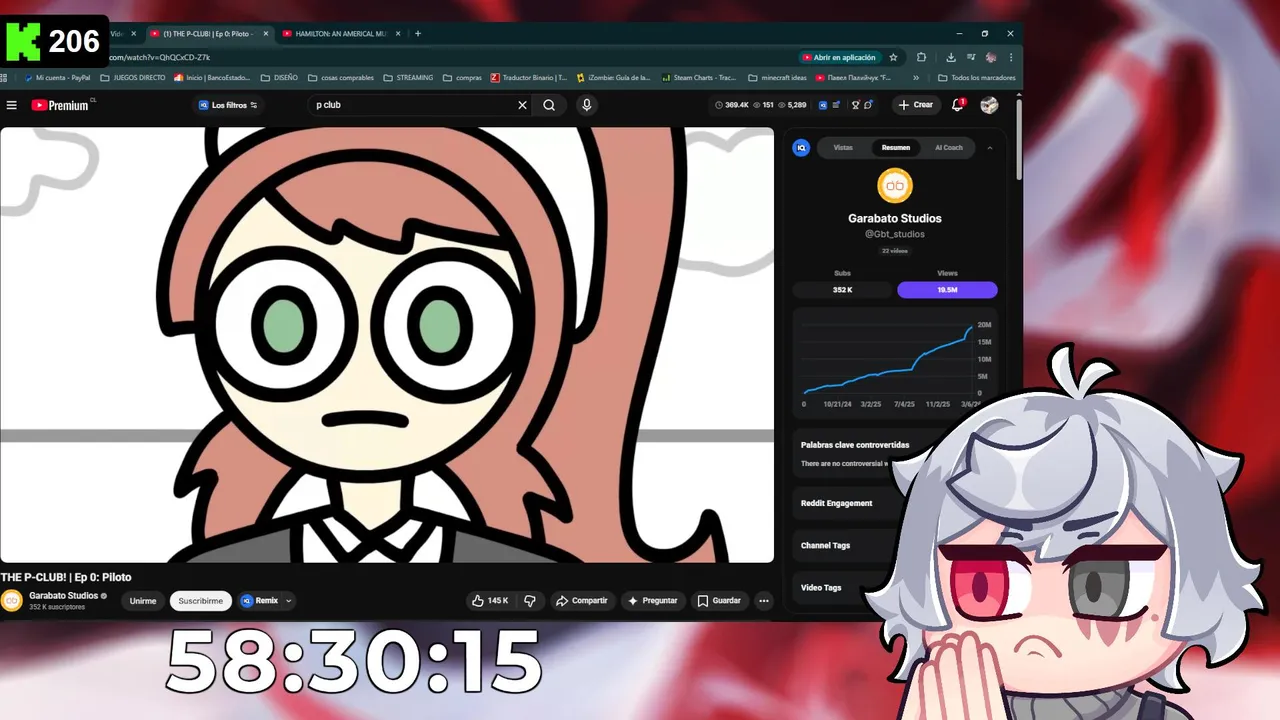Click the blue IQ extension logo in panel
The width and height of the screenshot is (1280, 720).
[801, 148]
